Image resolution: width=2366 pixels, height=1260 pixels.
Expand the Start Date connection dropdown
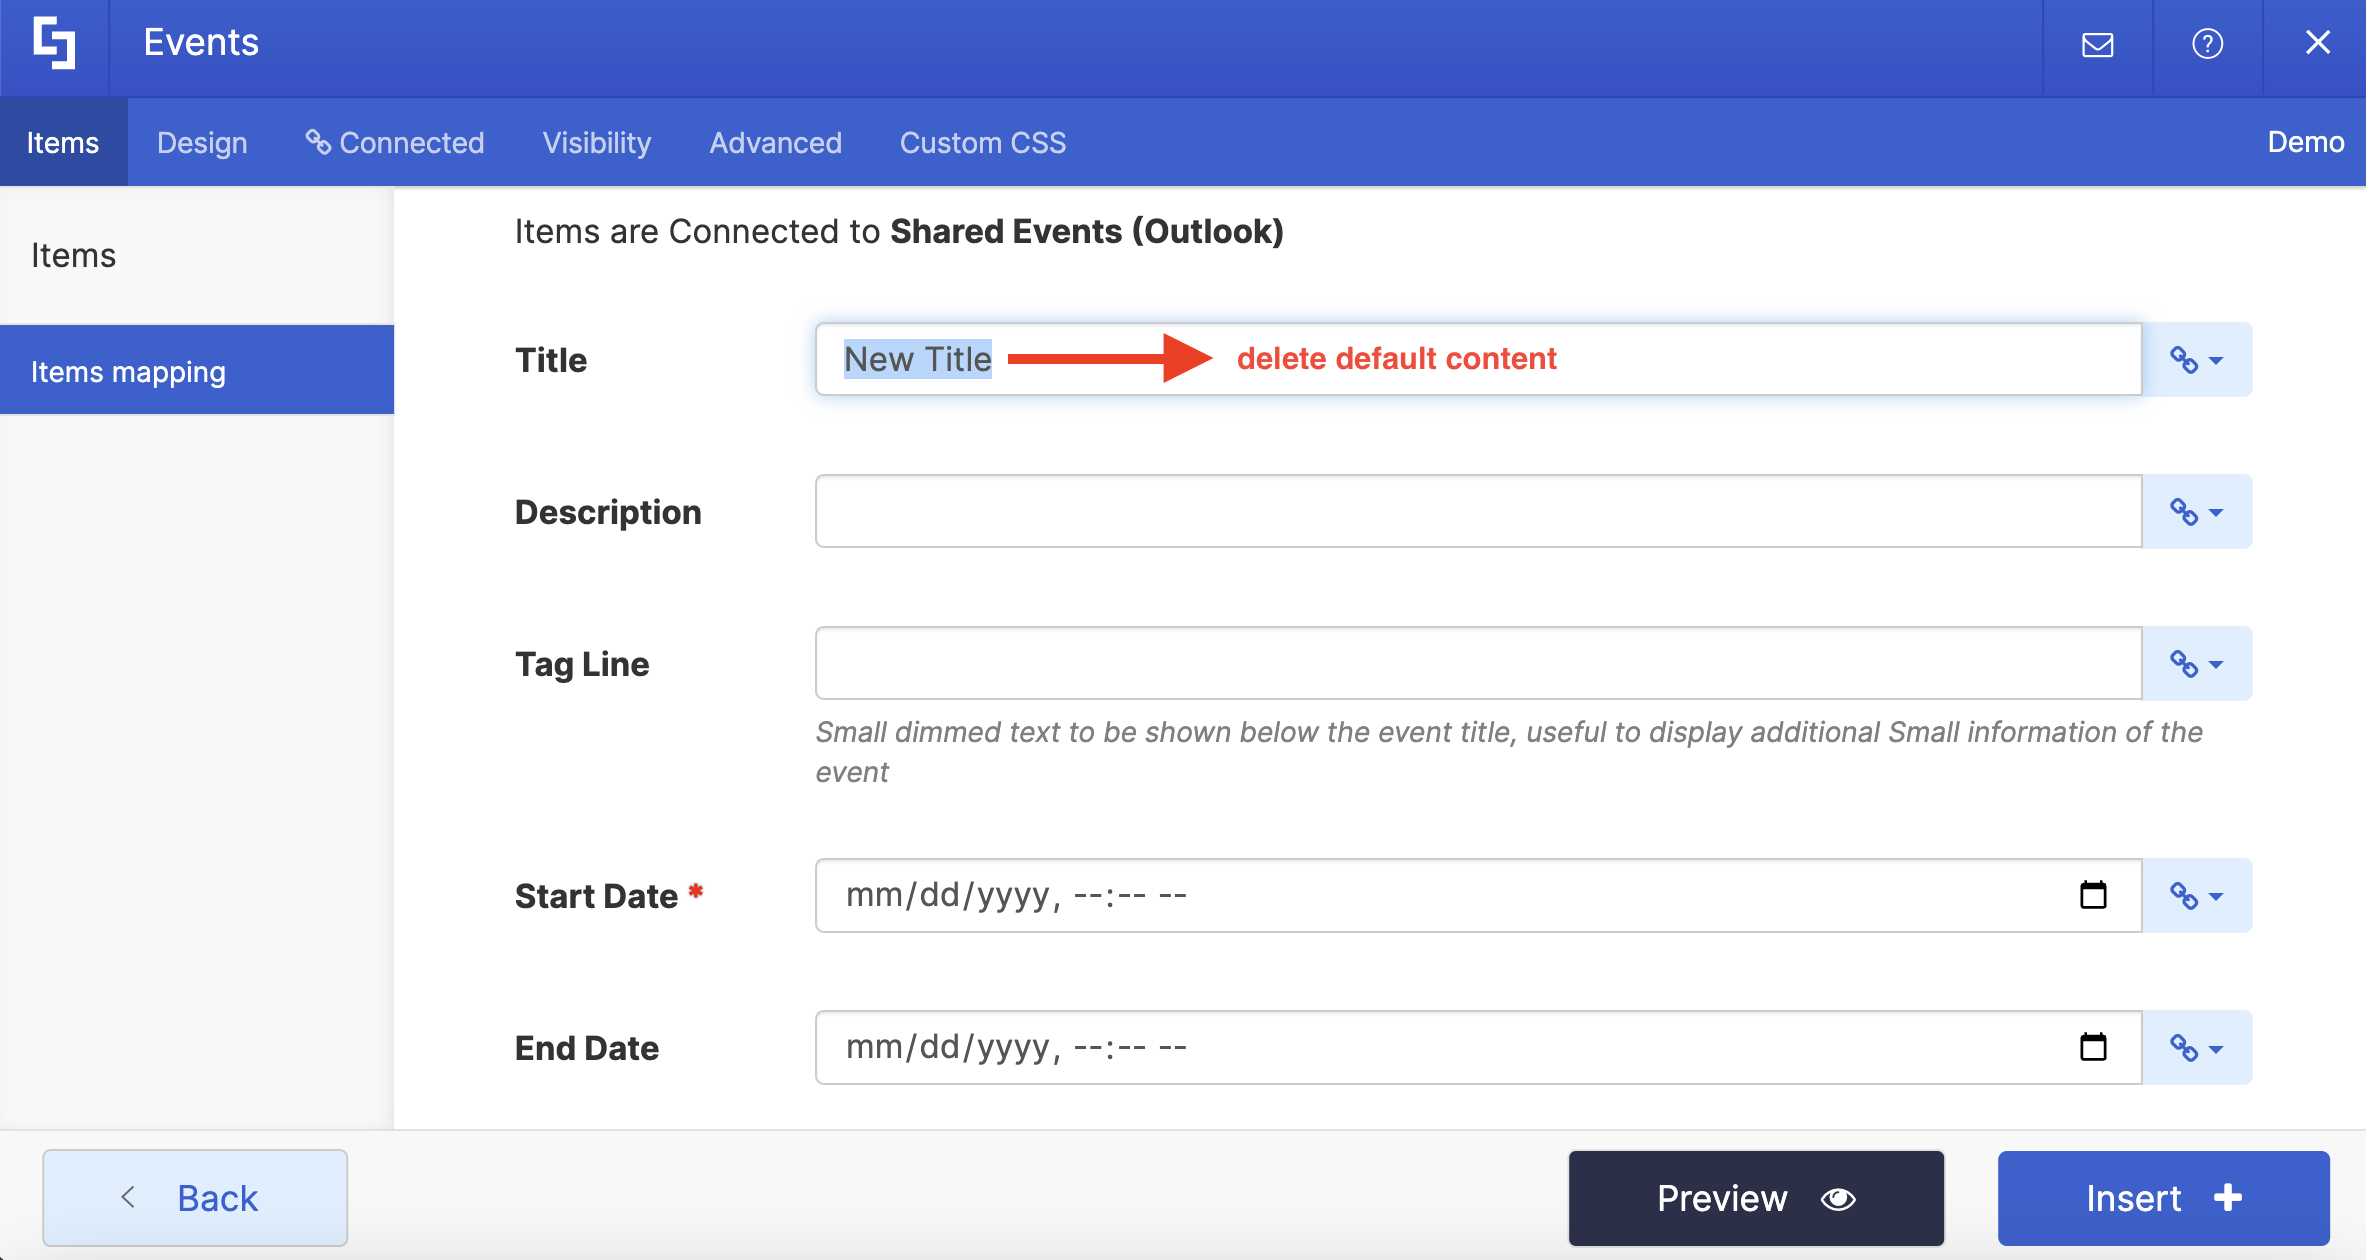[x=2196, y=896]
